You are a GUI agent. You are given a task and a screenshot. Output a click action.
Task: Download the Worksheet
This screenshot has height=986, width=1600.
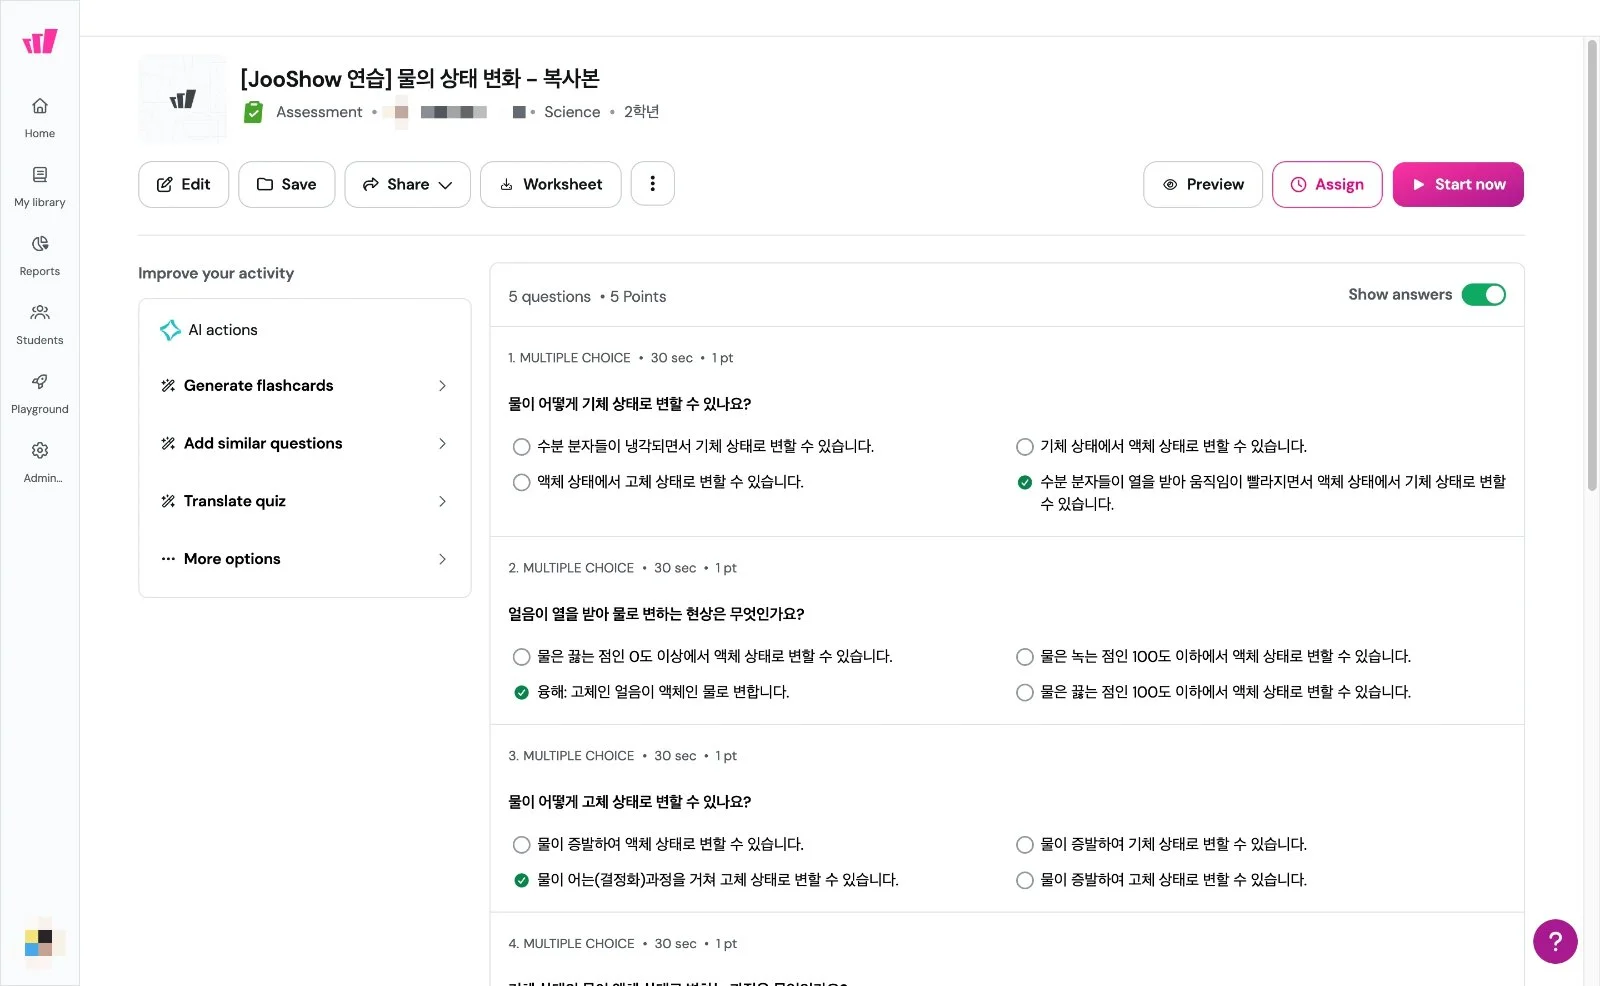point(551,184)
